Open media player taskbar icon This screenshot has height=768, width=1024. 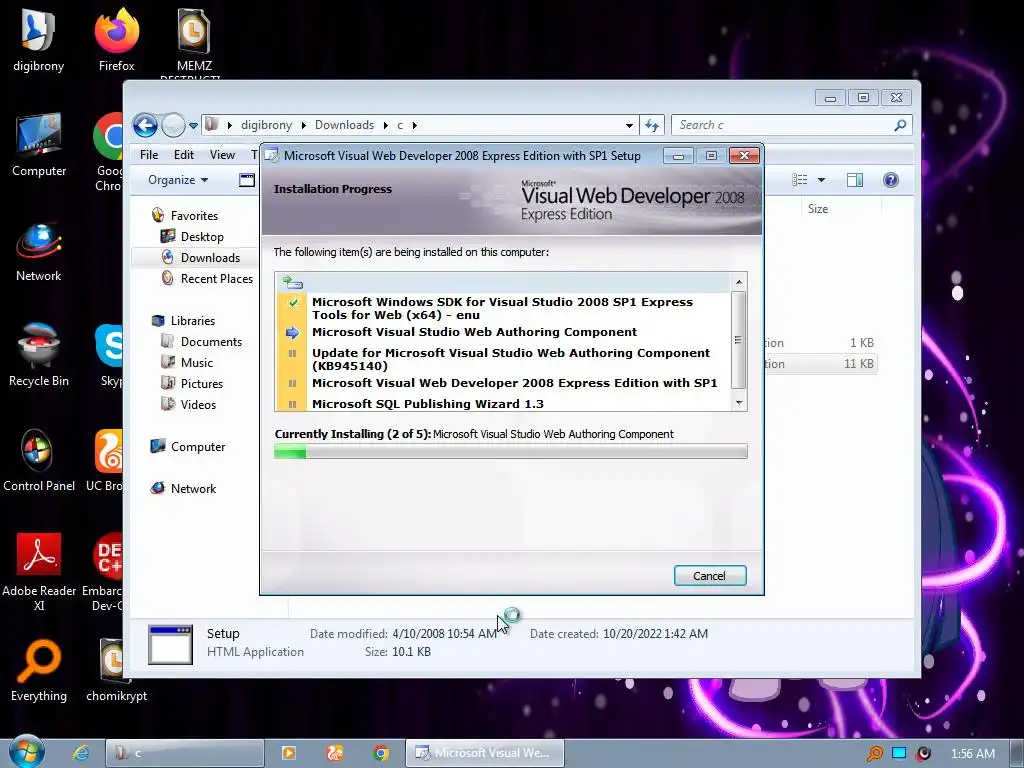click(x=288, y=753)
